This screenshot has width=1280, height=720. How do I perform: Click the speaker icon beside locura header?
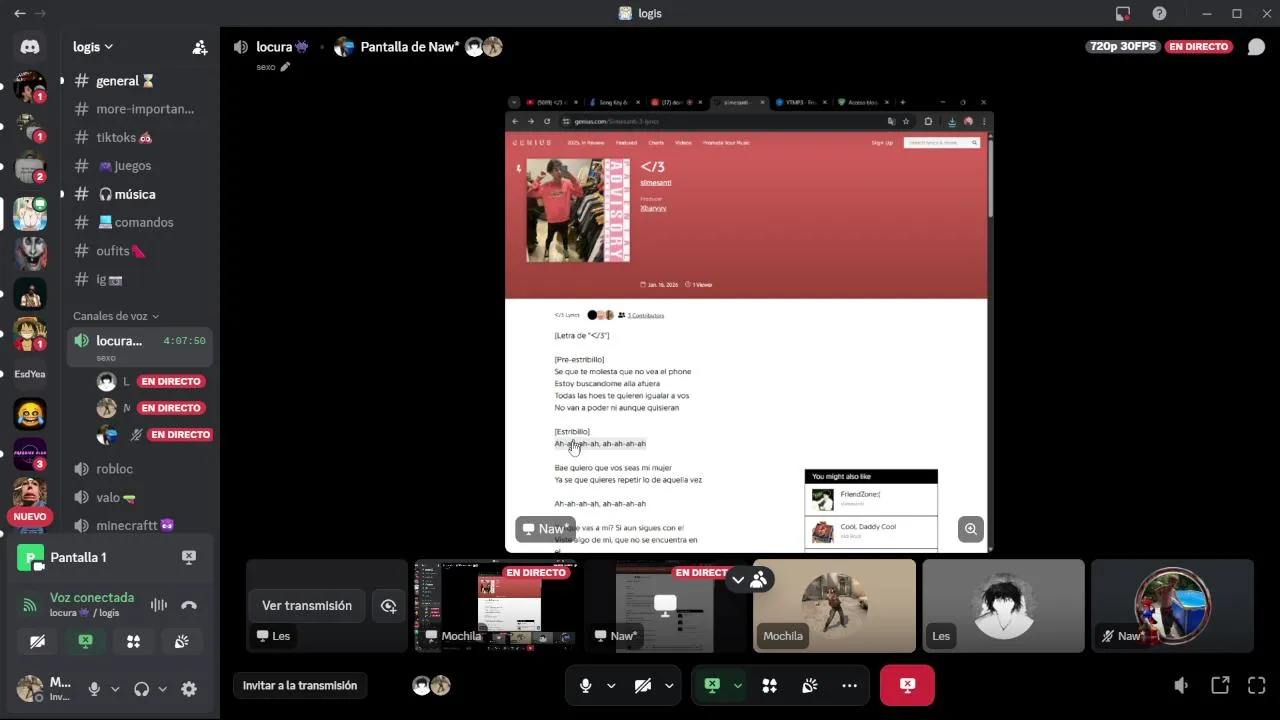(240, 47)
